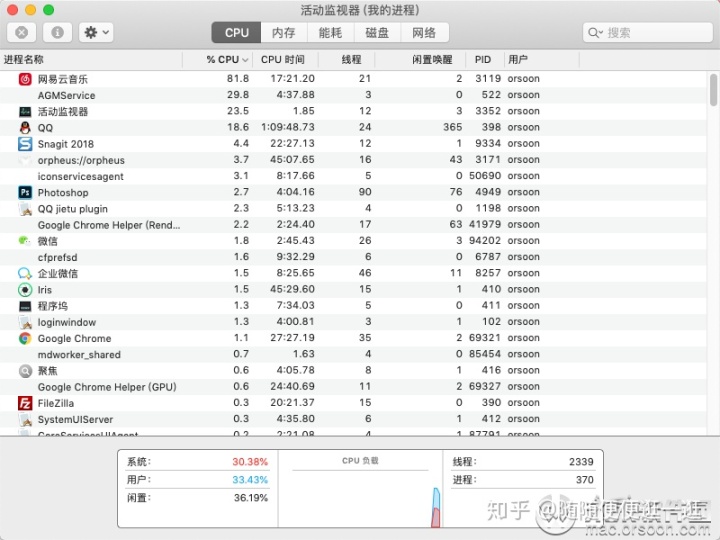Click the 程序坞 Dock icon
The width and height of the screenshot is (720, 540).
click(x=25, y=306)
